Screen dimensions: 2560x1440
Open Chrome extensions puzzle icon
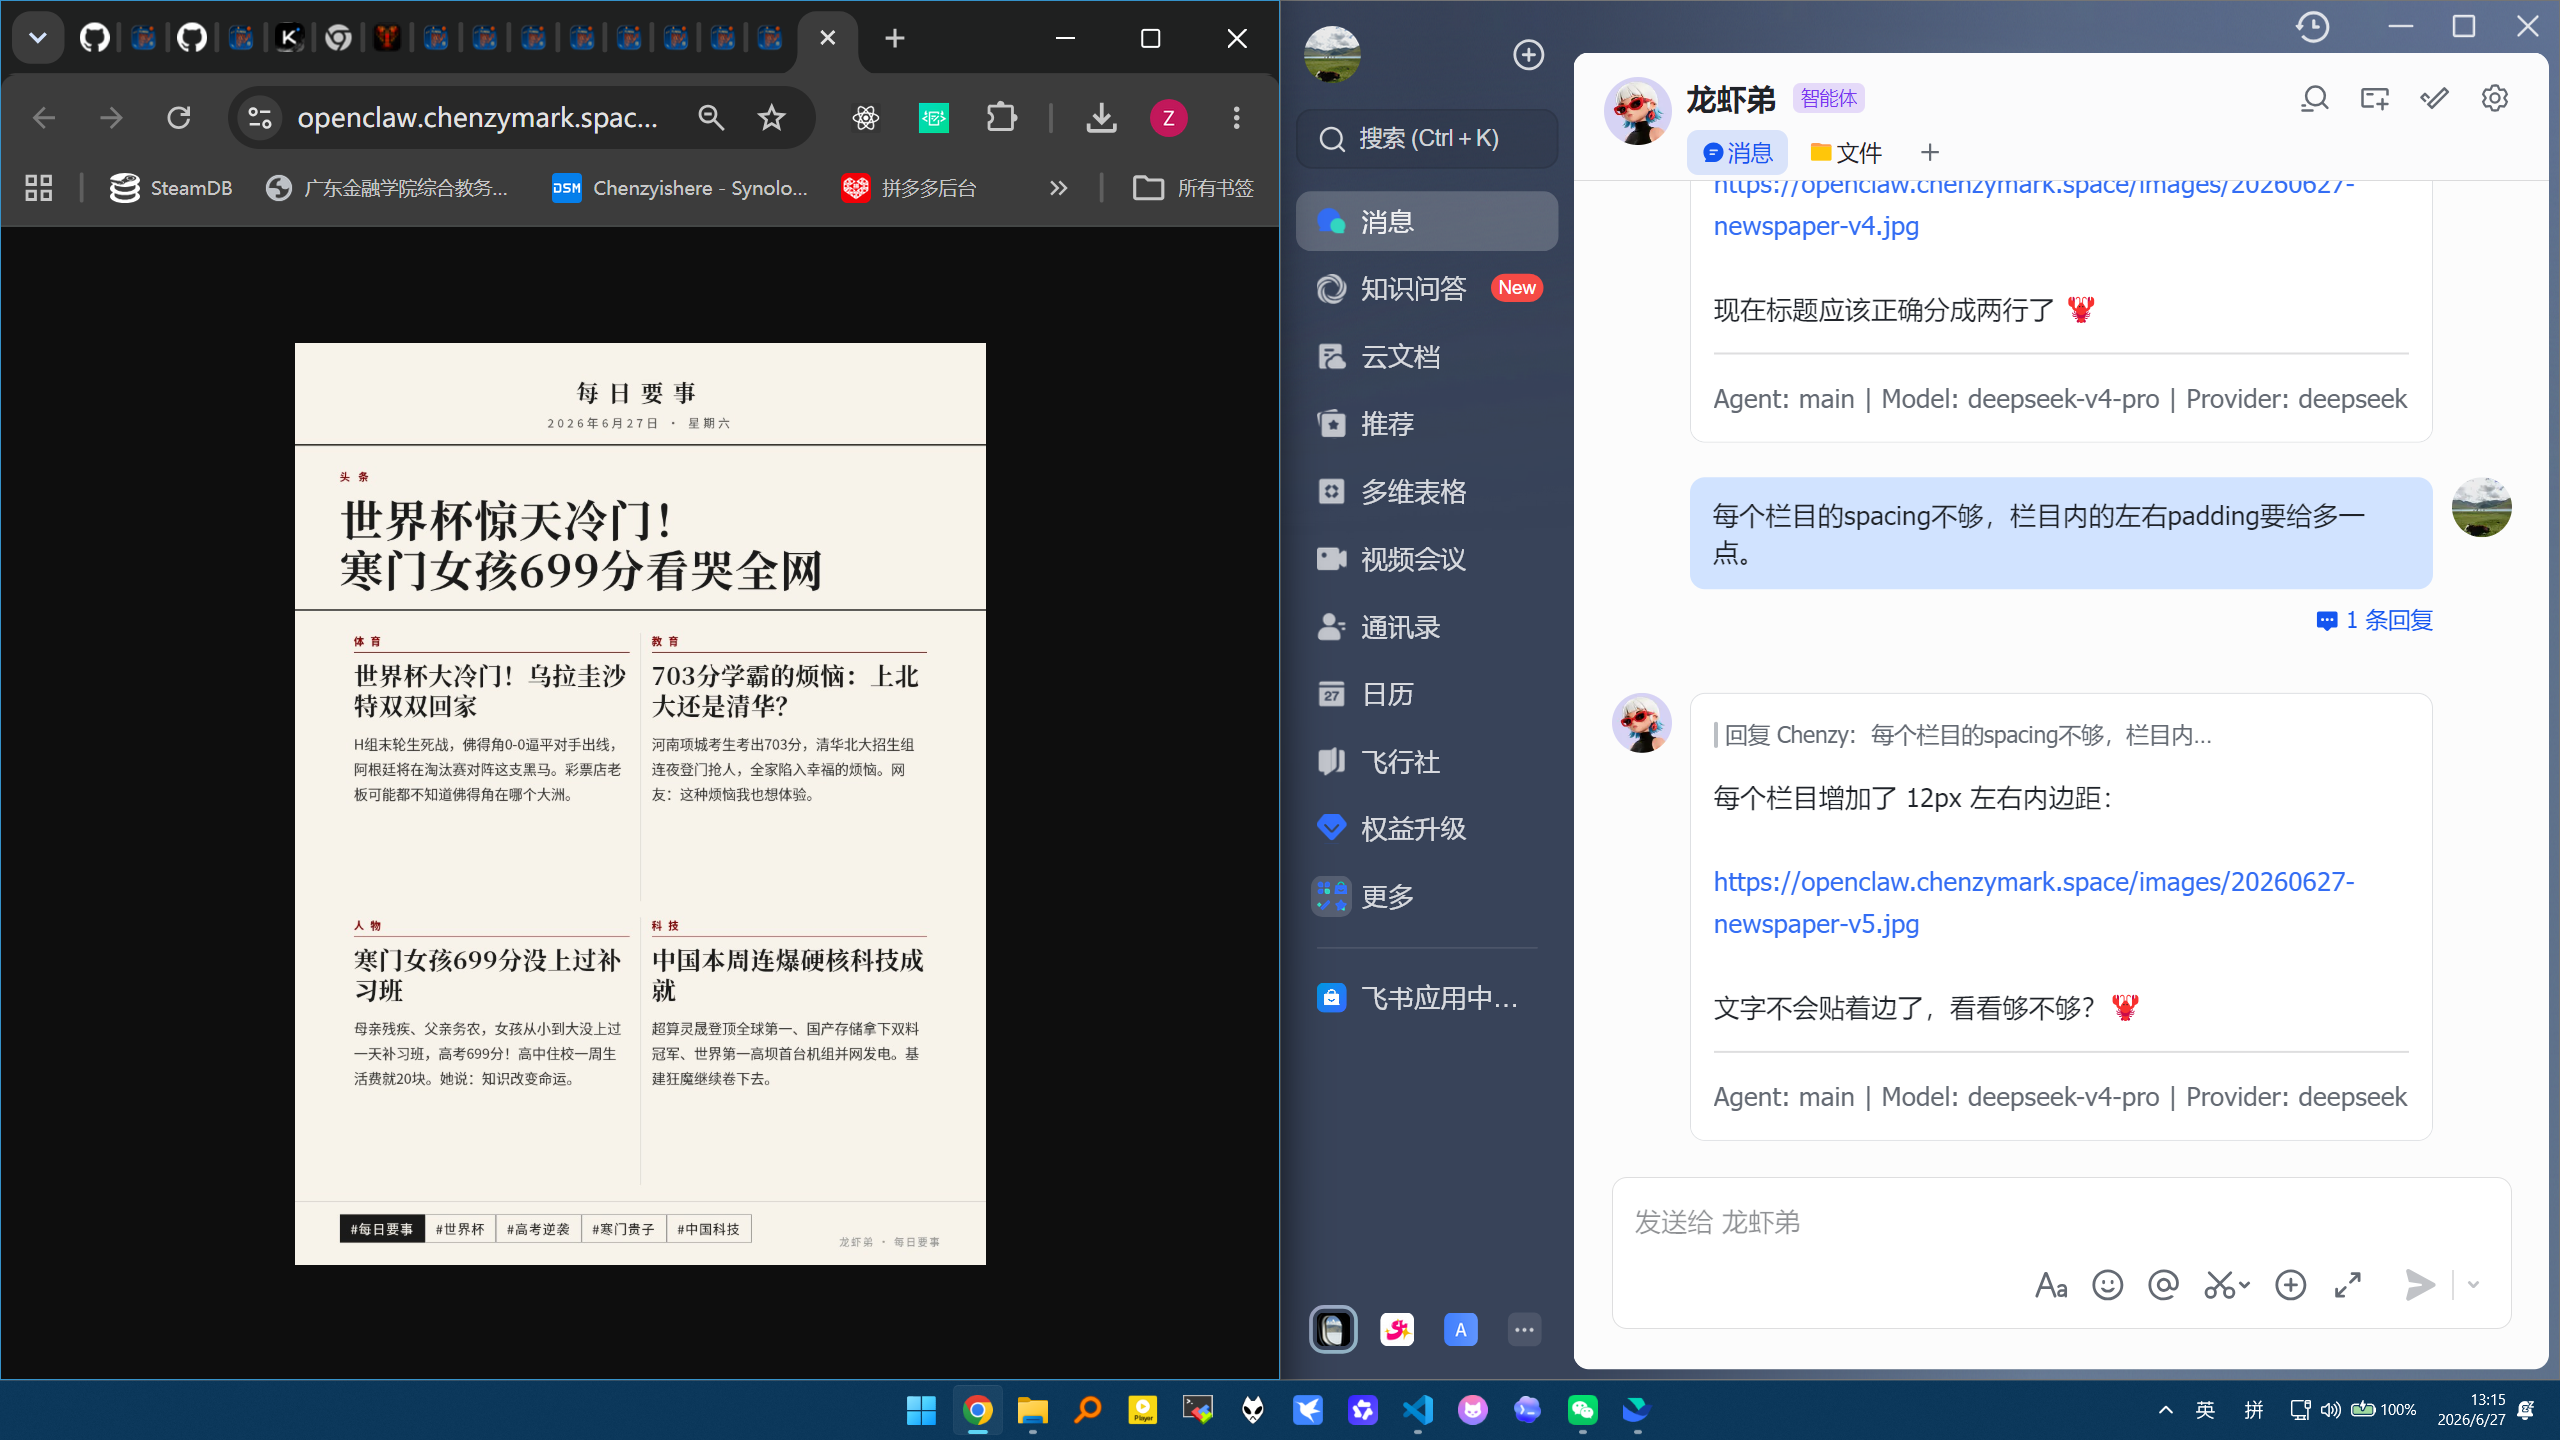pos(1001,118)
